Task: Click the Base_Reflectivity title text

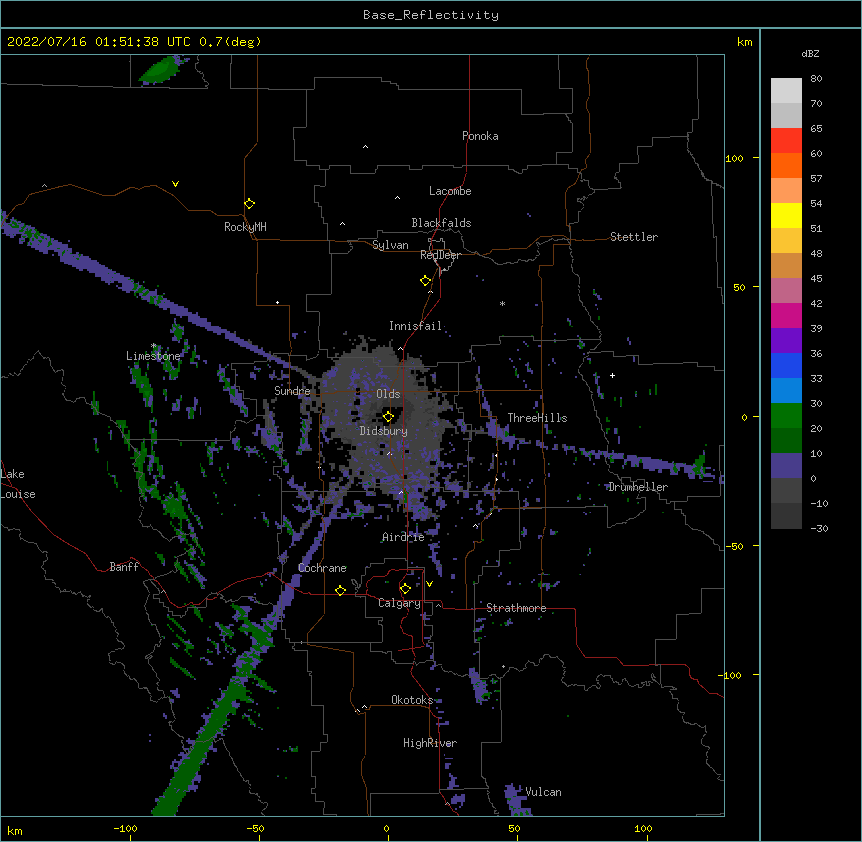Action: pos(431,15)
